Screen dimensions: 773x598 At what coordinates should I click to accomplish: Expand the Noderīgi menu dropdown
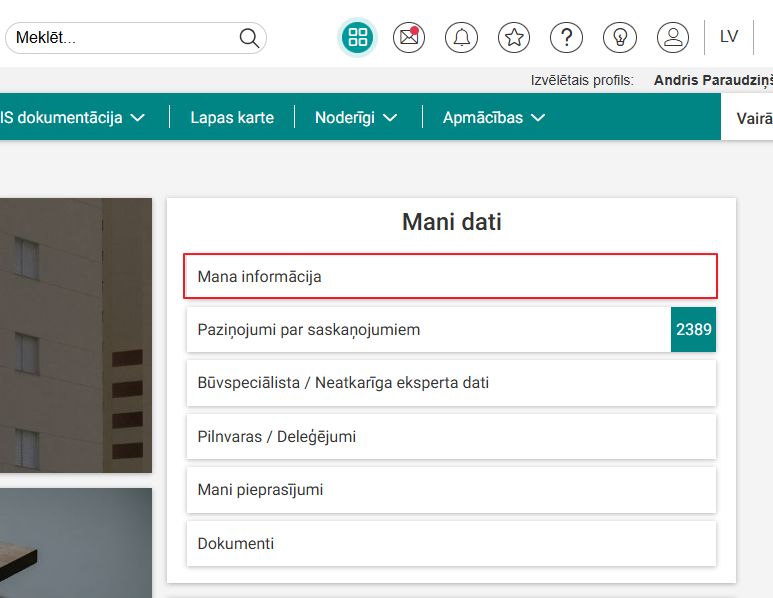pos(356,117)
